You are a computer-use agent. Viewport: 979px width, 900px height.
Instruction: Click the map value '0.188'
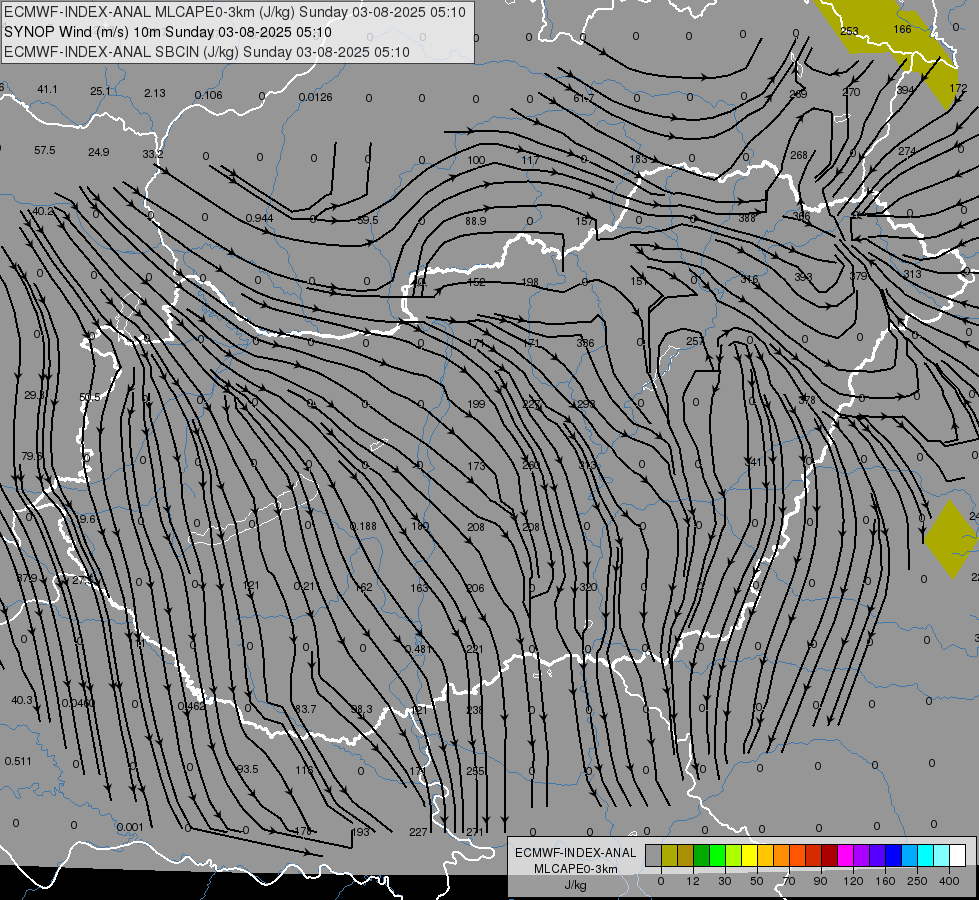363,527
